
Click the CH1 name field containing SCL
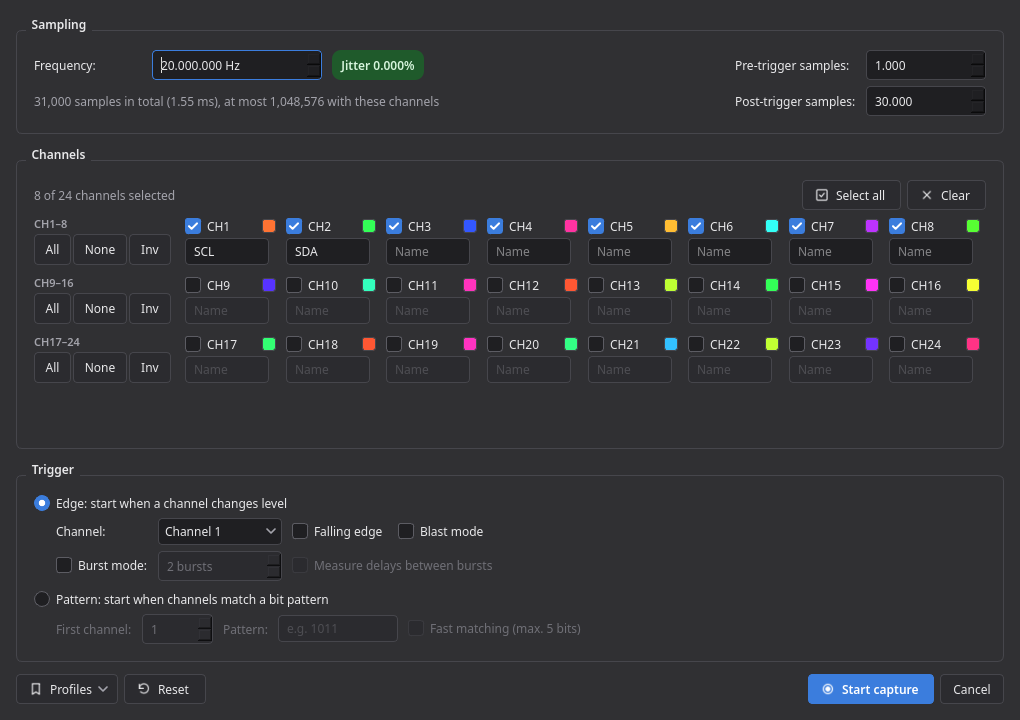click(x=227, y=252)
